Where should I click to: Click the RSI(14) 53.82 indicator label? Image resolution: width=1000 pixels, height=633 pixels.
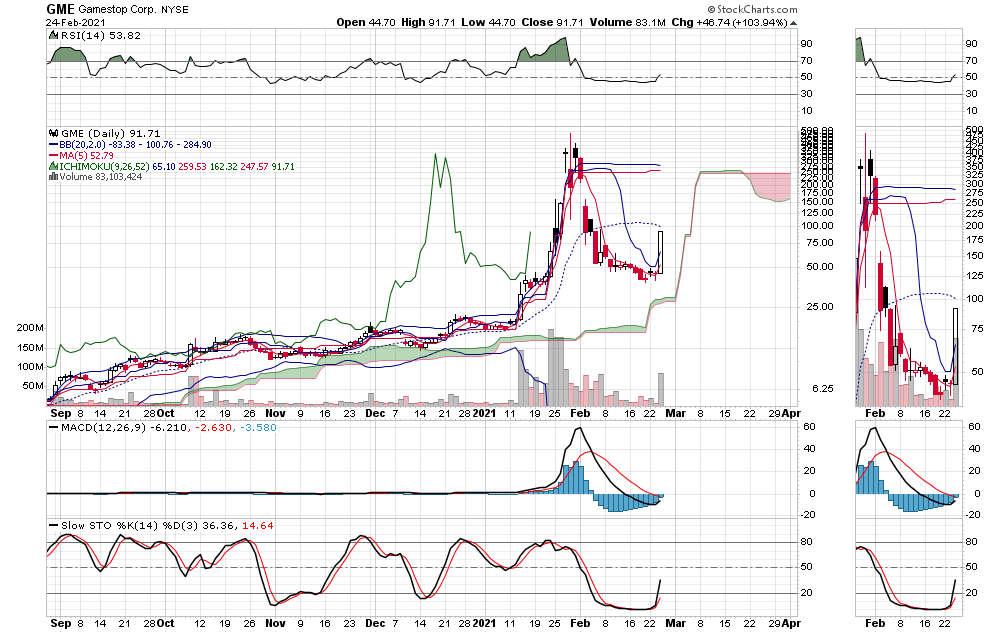click(x=101, y=36)
